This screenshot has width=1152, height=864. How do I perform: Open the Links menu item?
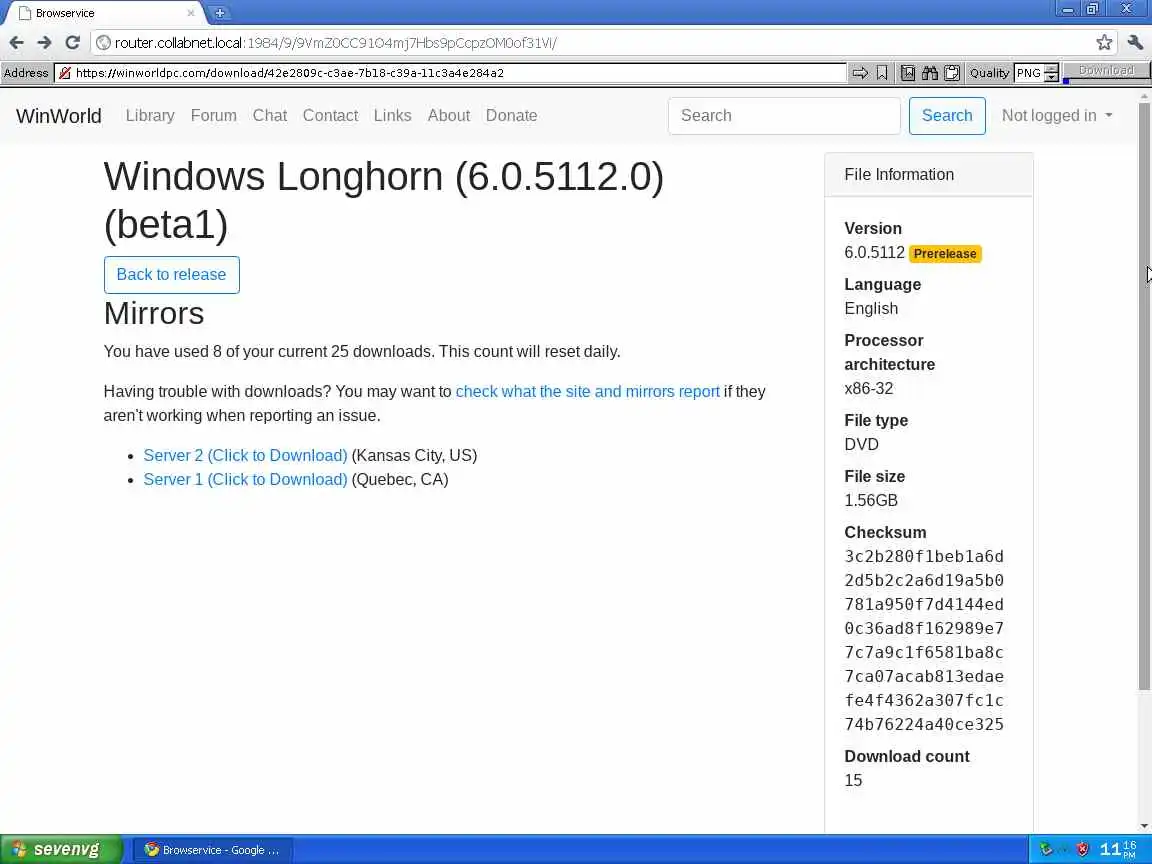point(392,115)
